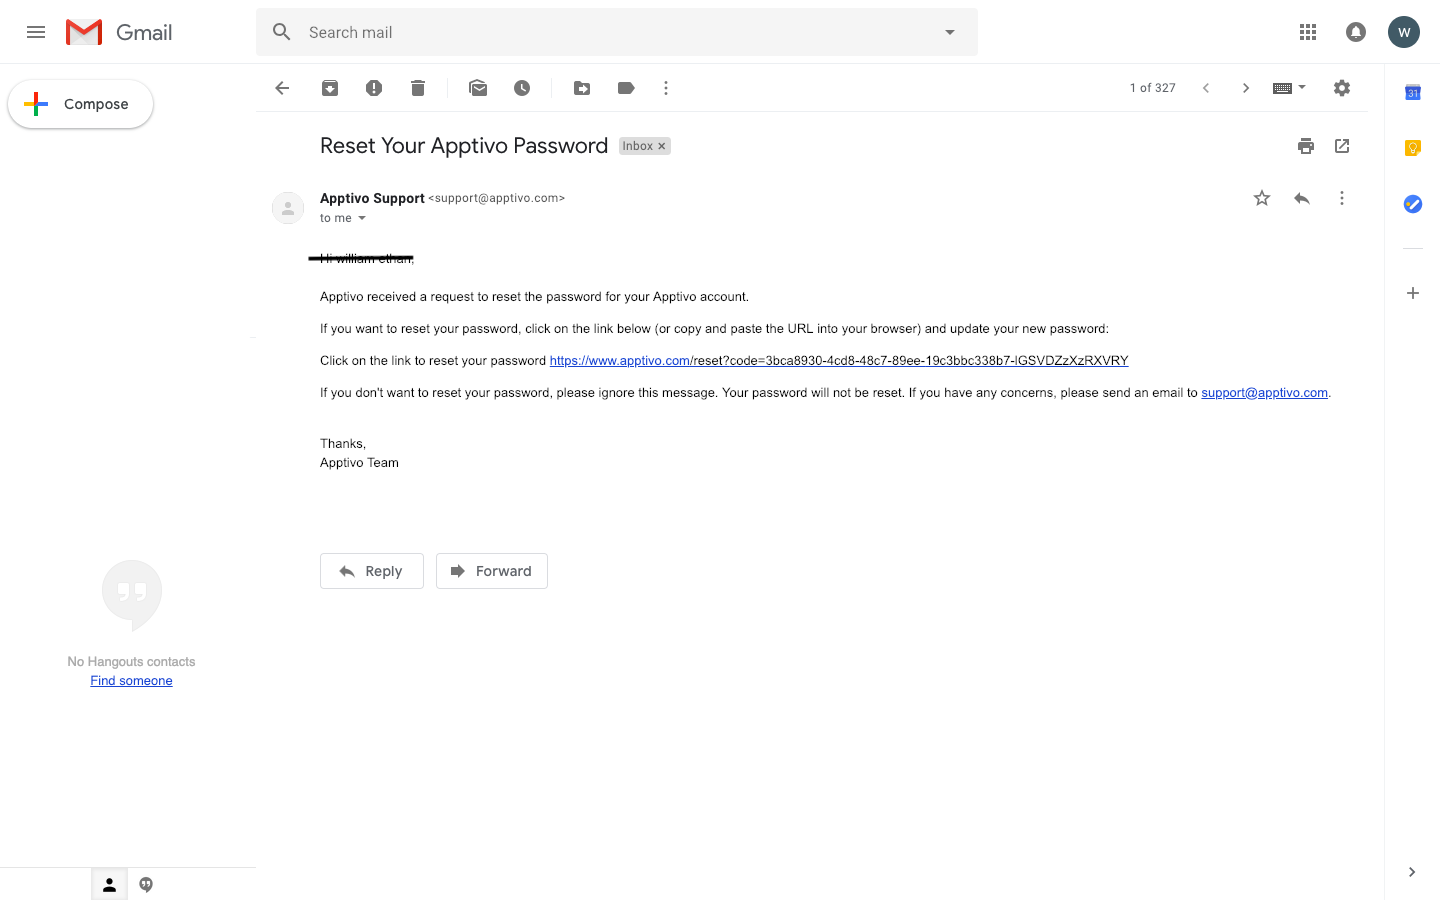Go to the newer email arrow
This screenshot has width=1440, height=900.
pyautogui.click(x=1206, y=88)
